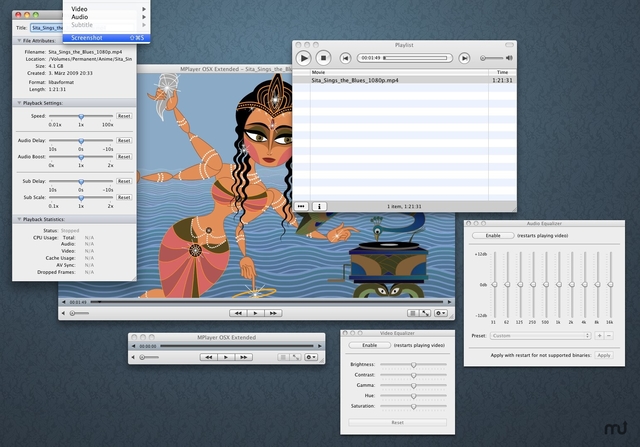This screenshot has height=447, width=640.
Task: Click the 16k equalizer band slider
Action: tap(610, 285)
